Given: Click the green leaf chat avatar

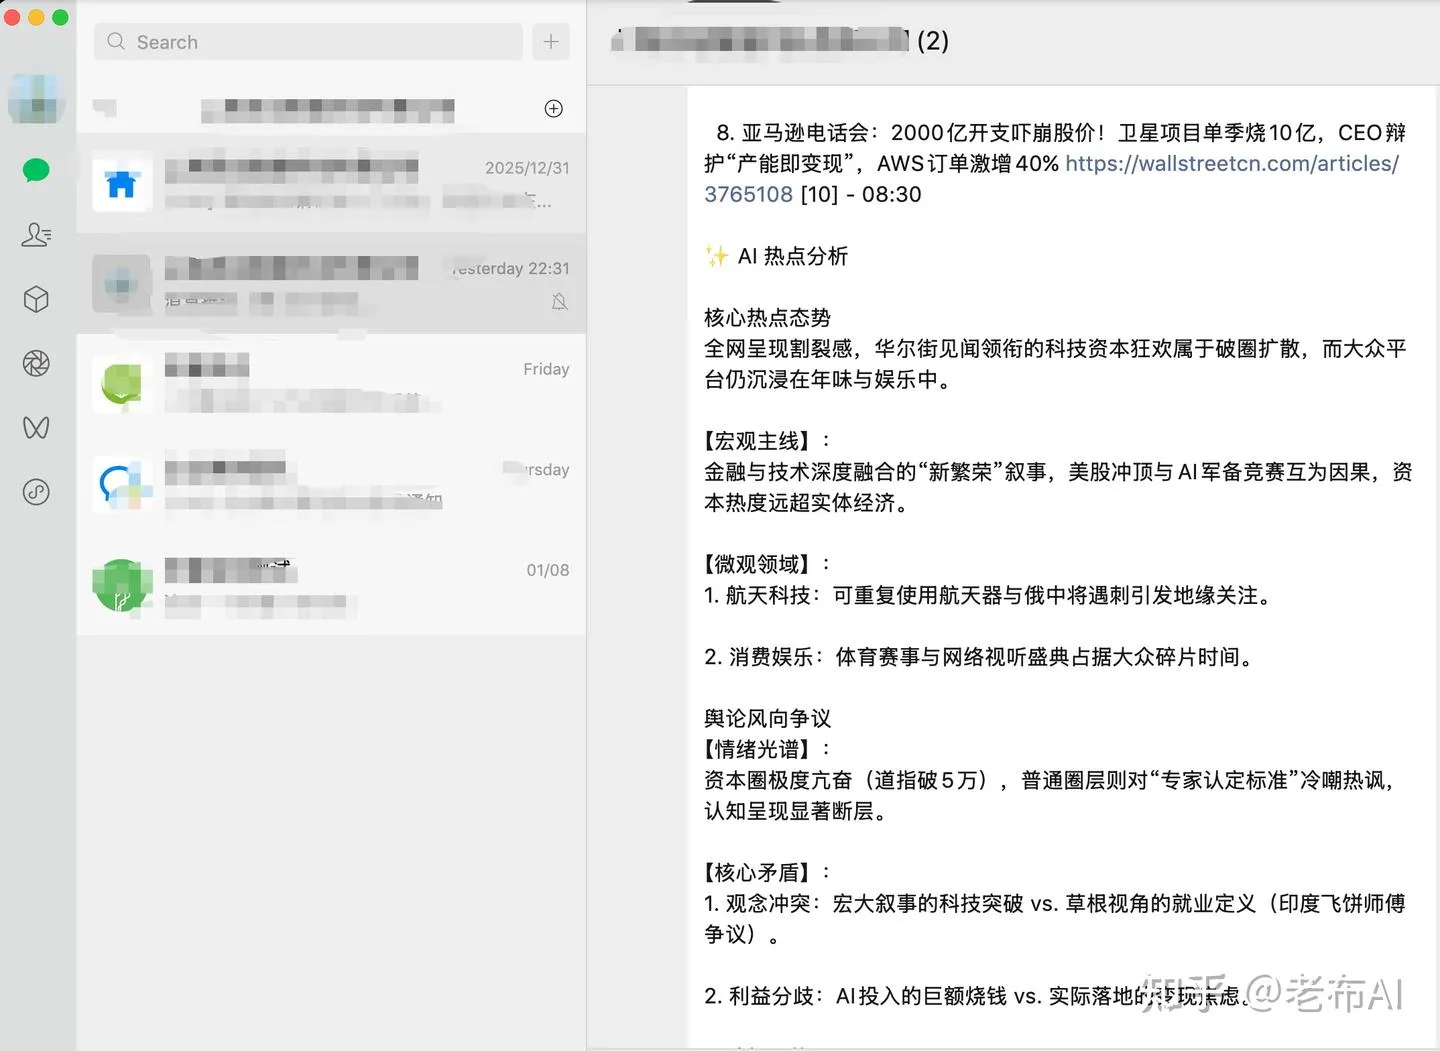Looking at the screenshot, I should point(122,385).
